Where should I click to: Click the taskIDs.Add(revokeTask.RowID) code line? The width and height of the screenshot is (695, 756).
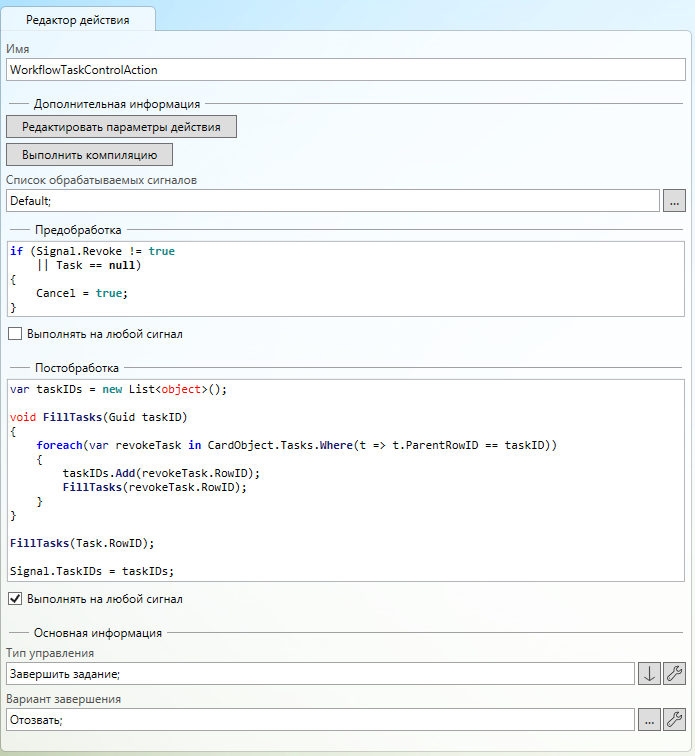(160, 473)
